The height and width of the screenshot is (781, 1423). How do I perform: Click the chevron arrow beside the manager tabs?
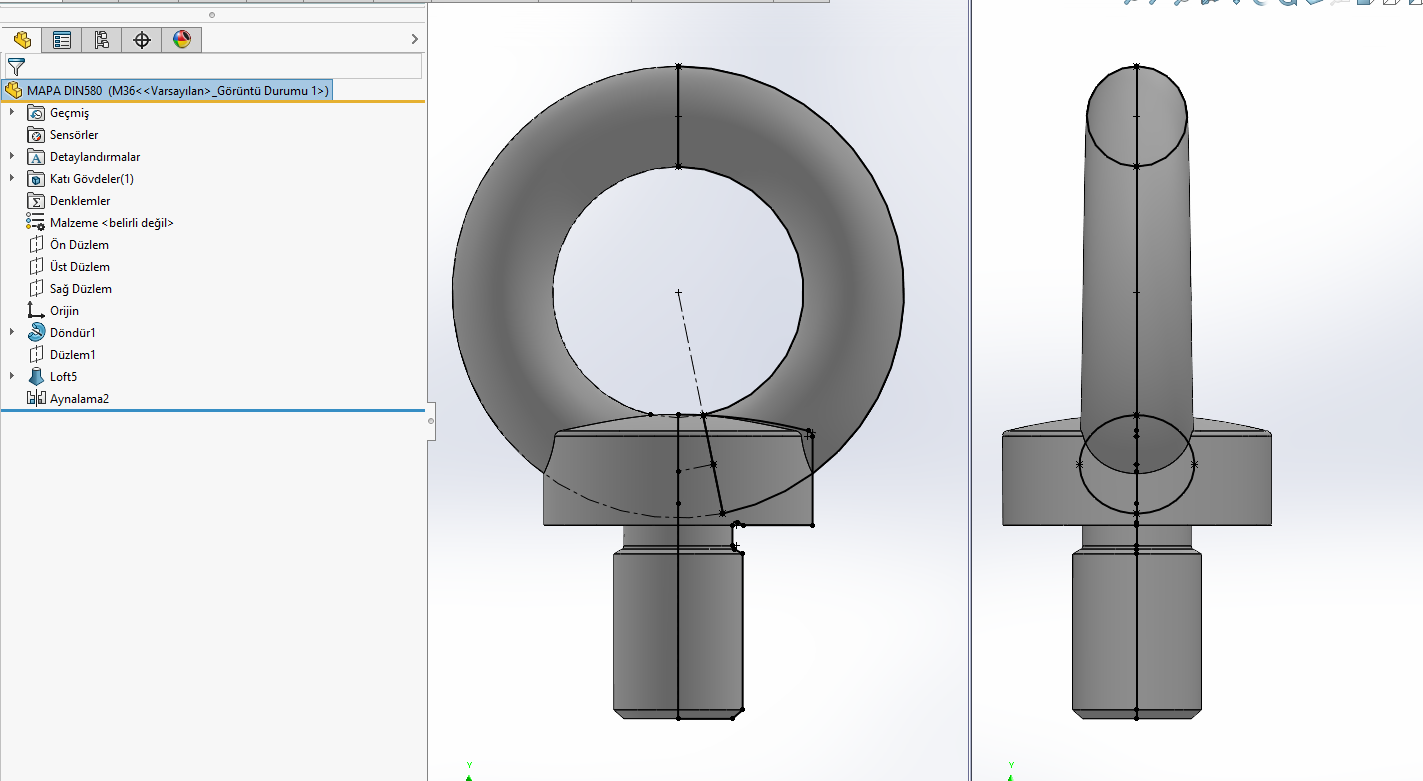(414, 39)
